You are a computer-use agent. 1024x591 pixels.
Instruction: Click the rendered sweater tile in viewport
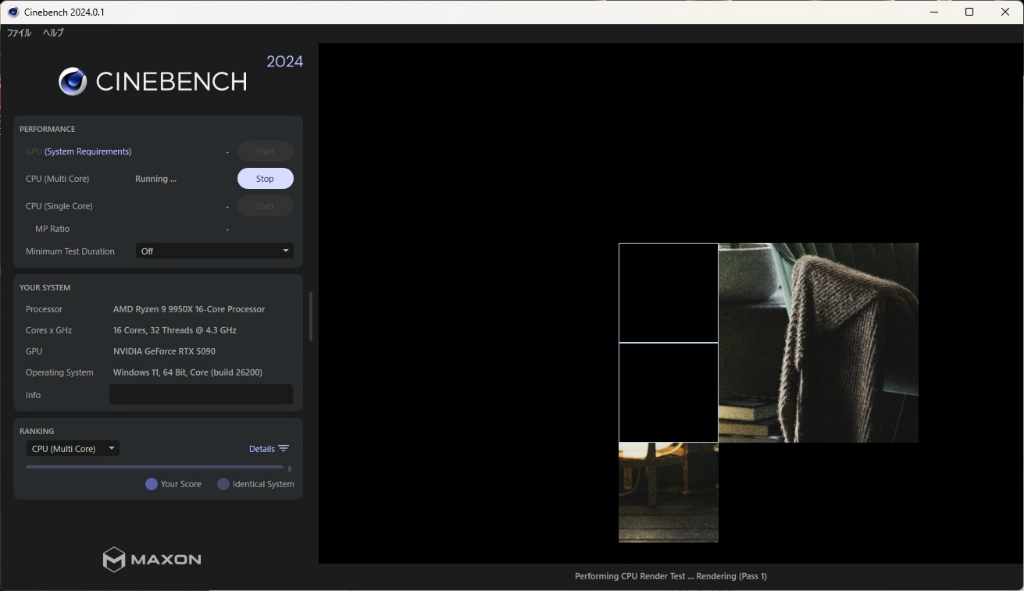[x=818, y=343]
